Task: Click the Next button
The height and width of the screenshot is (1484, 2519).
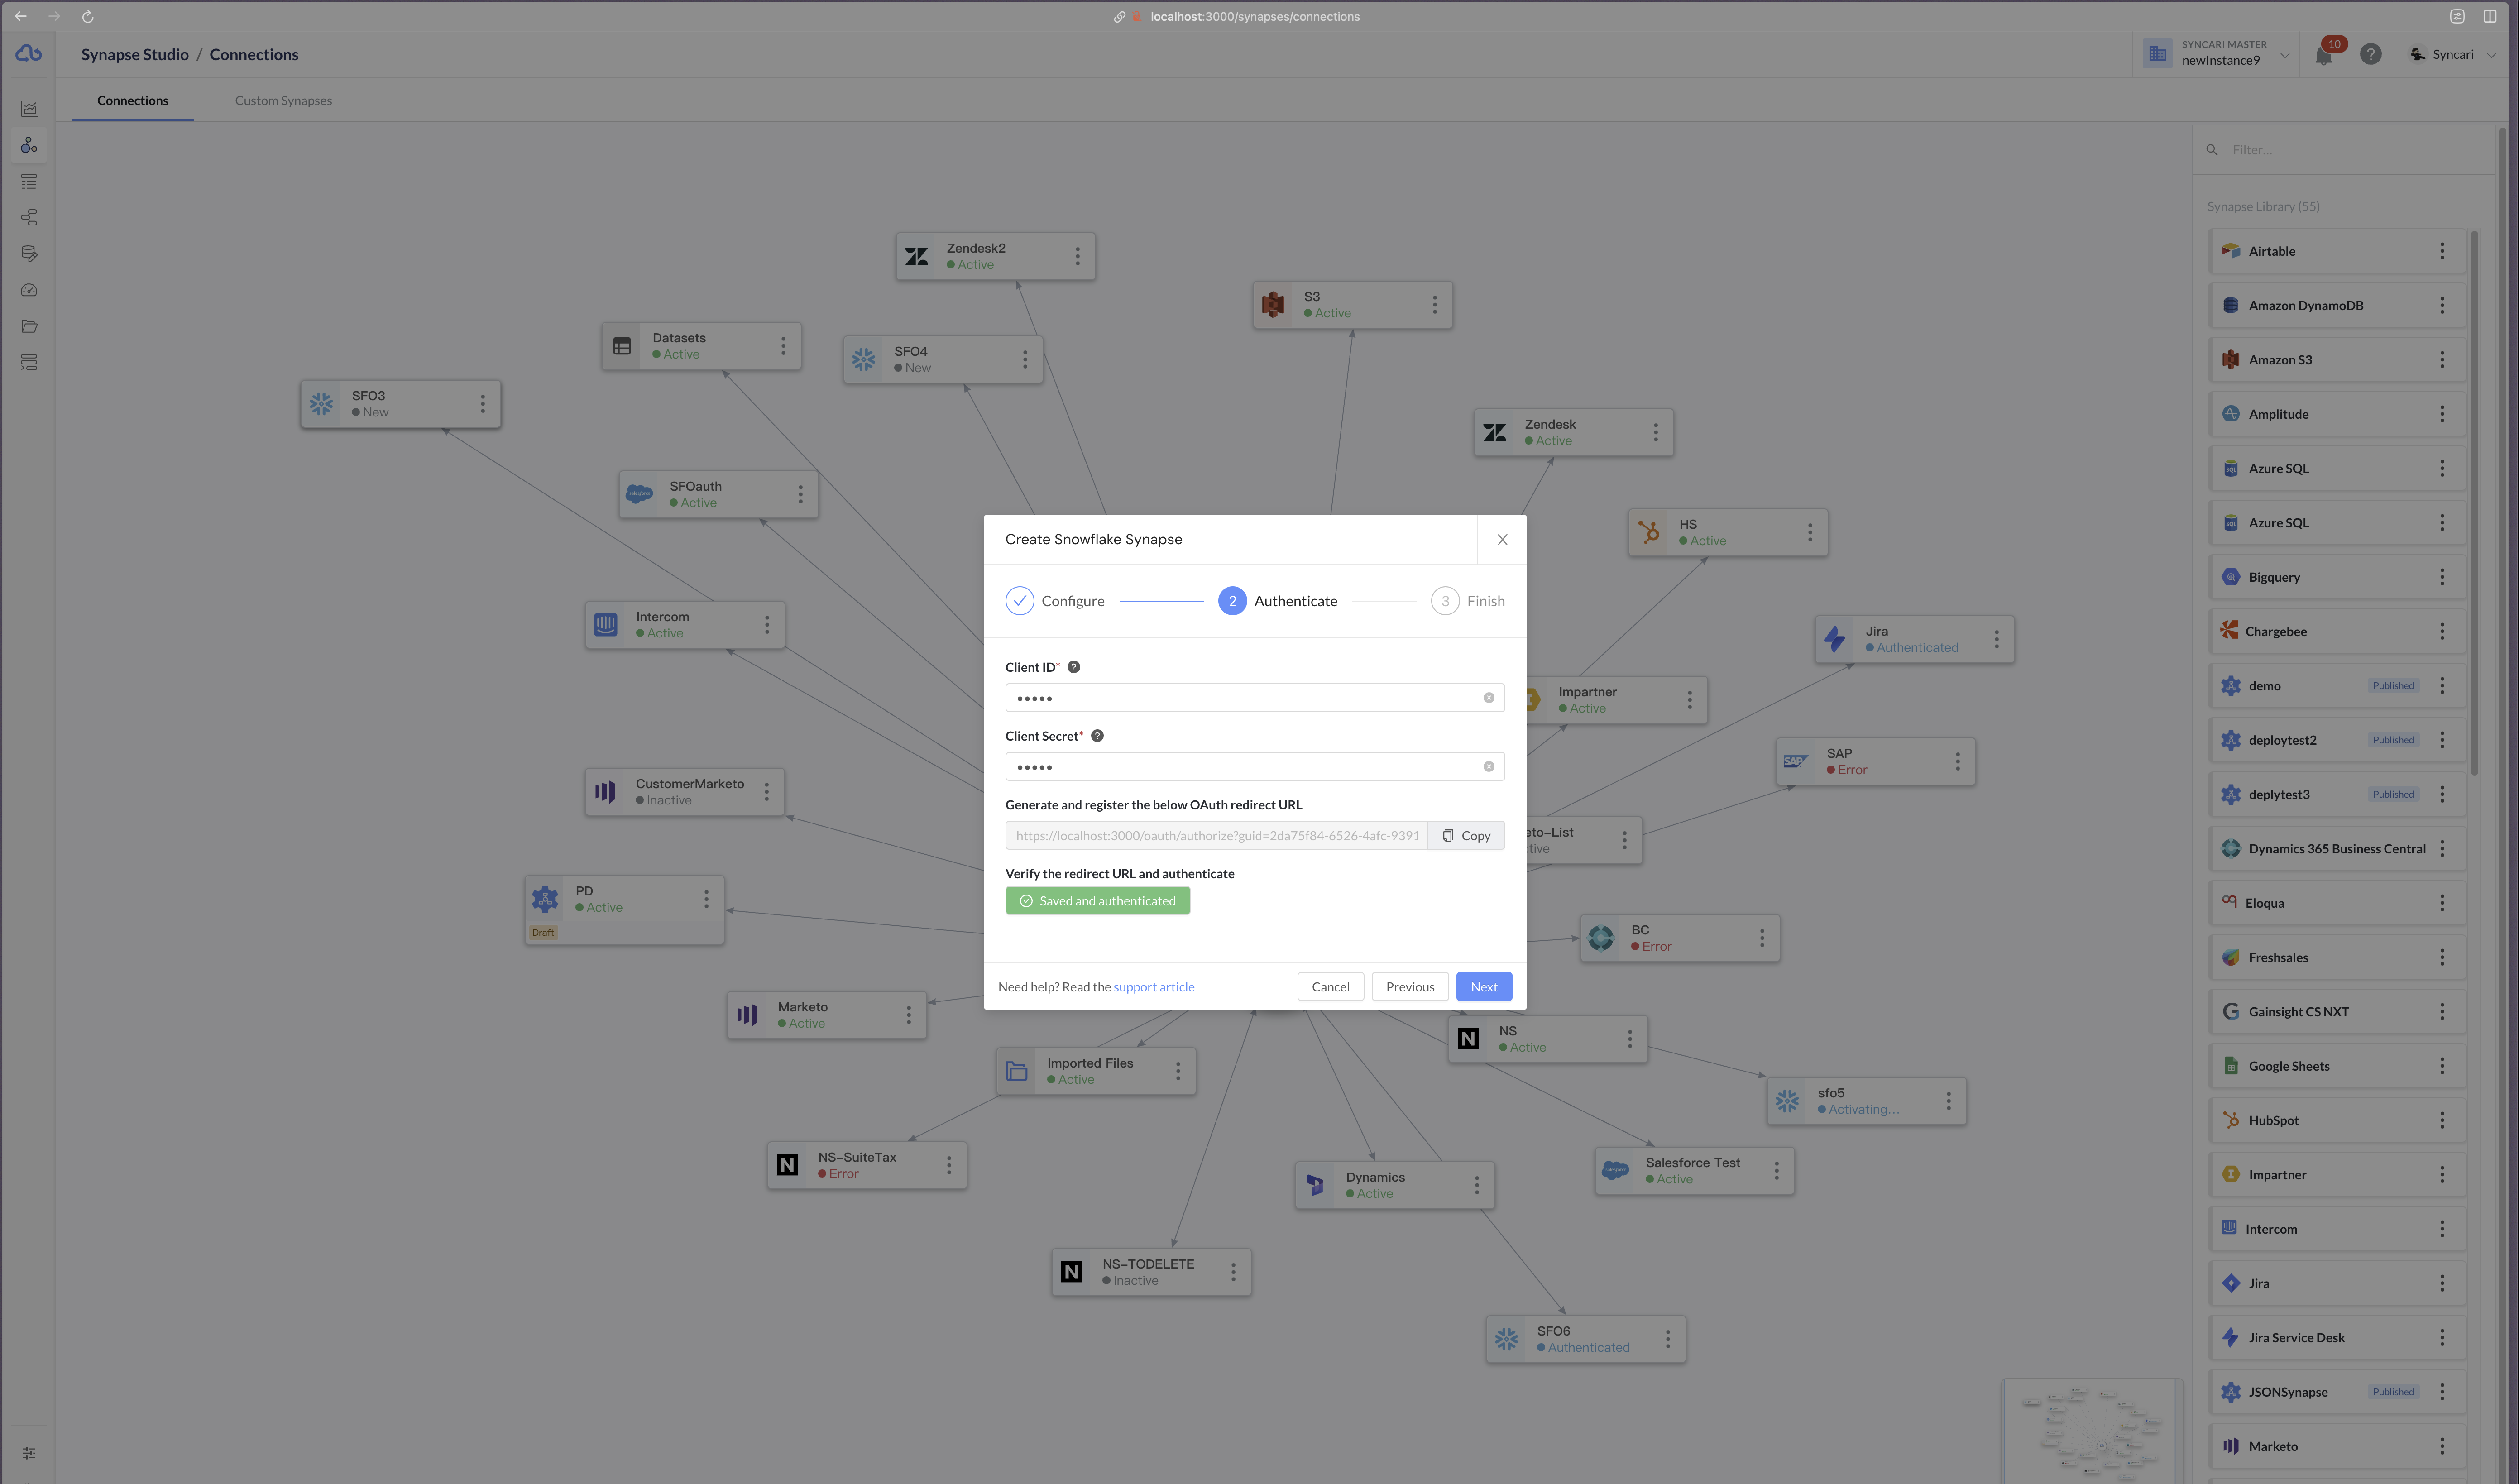Action: pos(1483,987)
